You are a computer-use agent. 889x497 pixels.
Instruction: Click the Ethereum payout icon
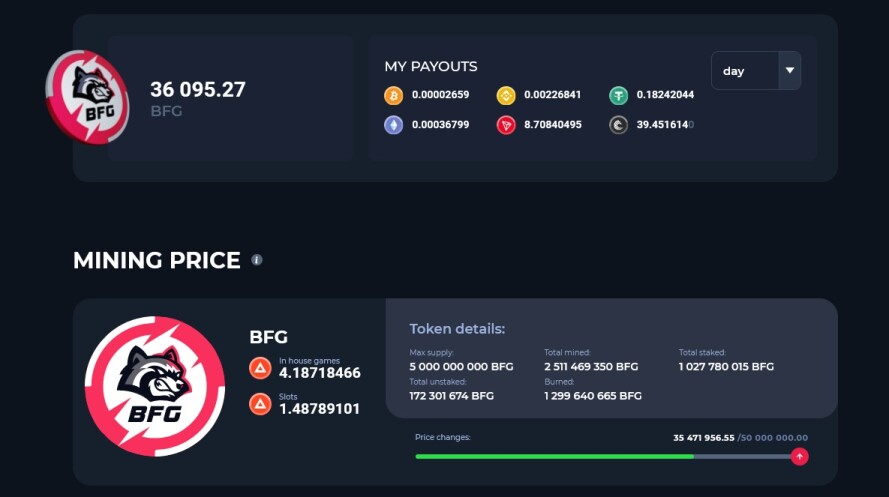(393, 125)
